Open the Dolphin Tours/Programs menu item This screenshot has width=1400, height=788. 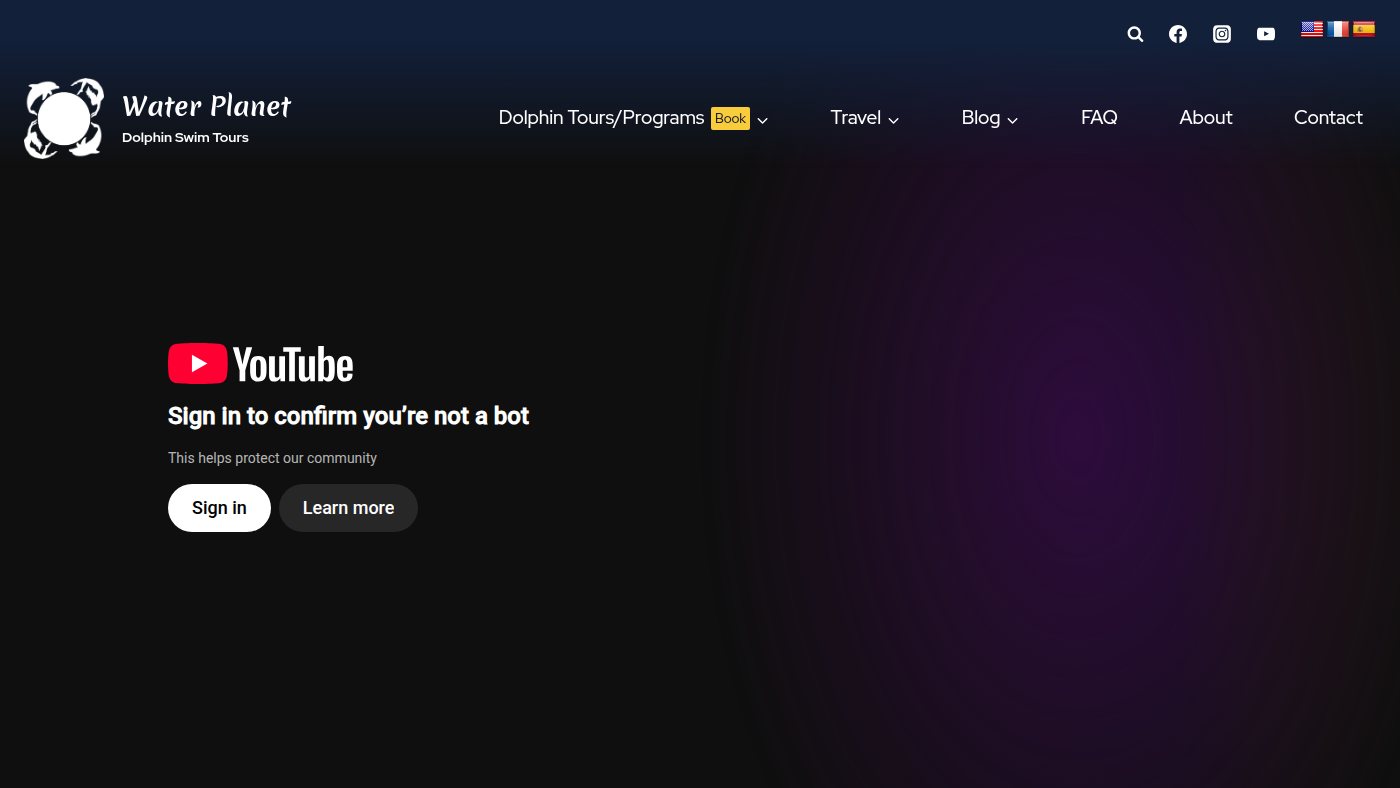pyautogui.click(x=601, y=118)
